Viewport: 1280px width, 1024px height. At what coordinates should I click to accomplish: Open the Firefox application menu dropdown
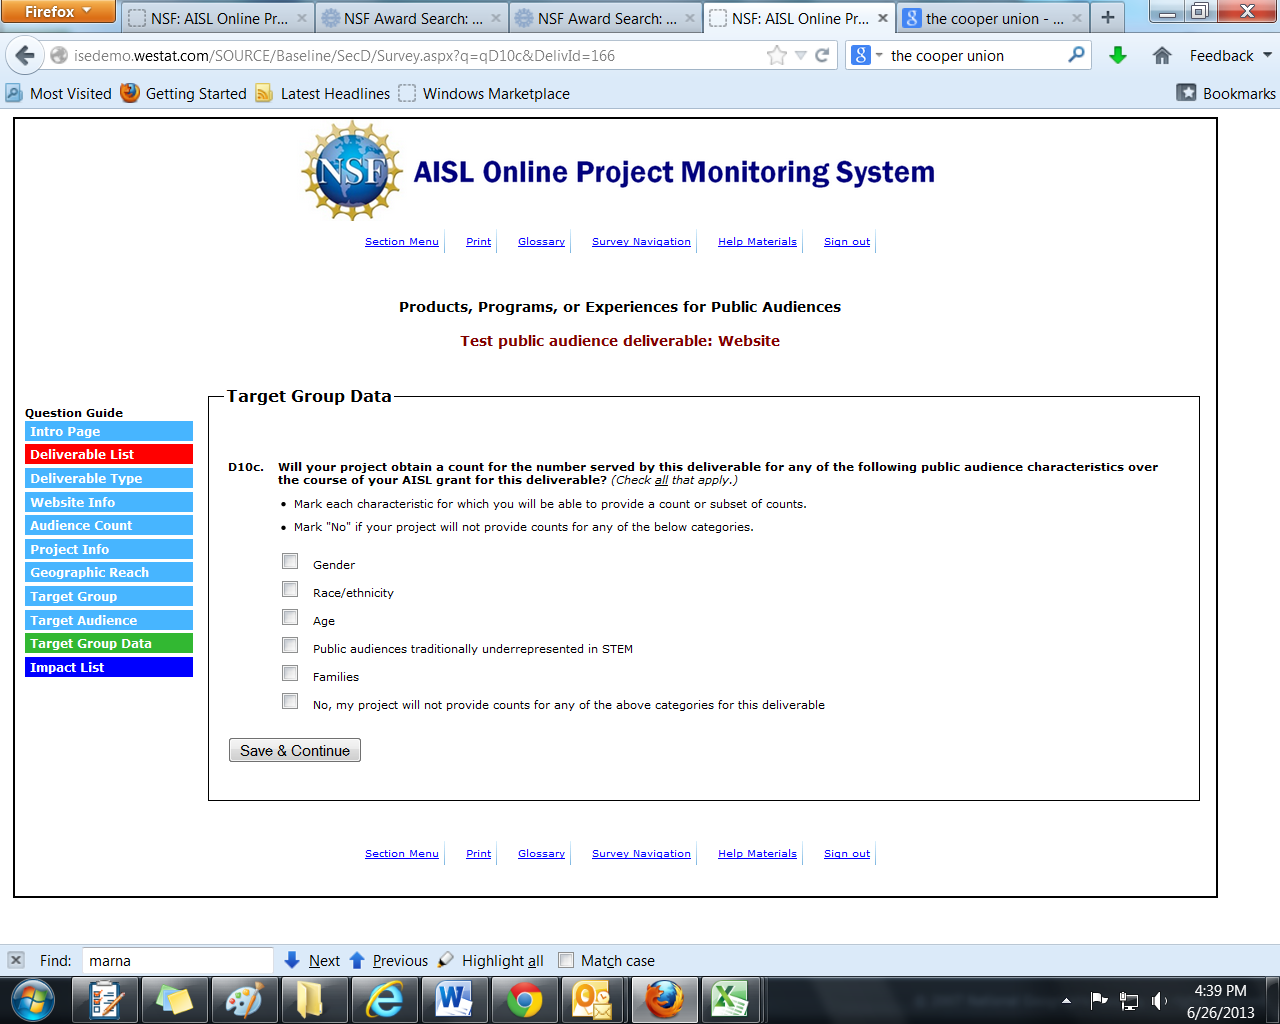[x=58, y=11]
